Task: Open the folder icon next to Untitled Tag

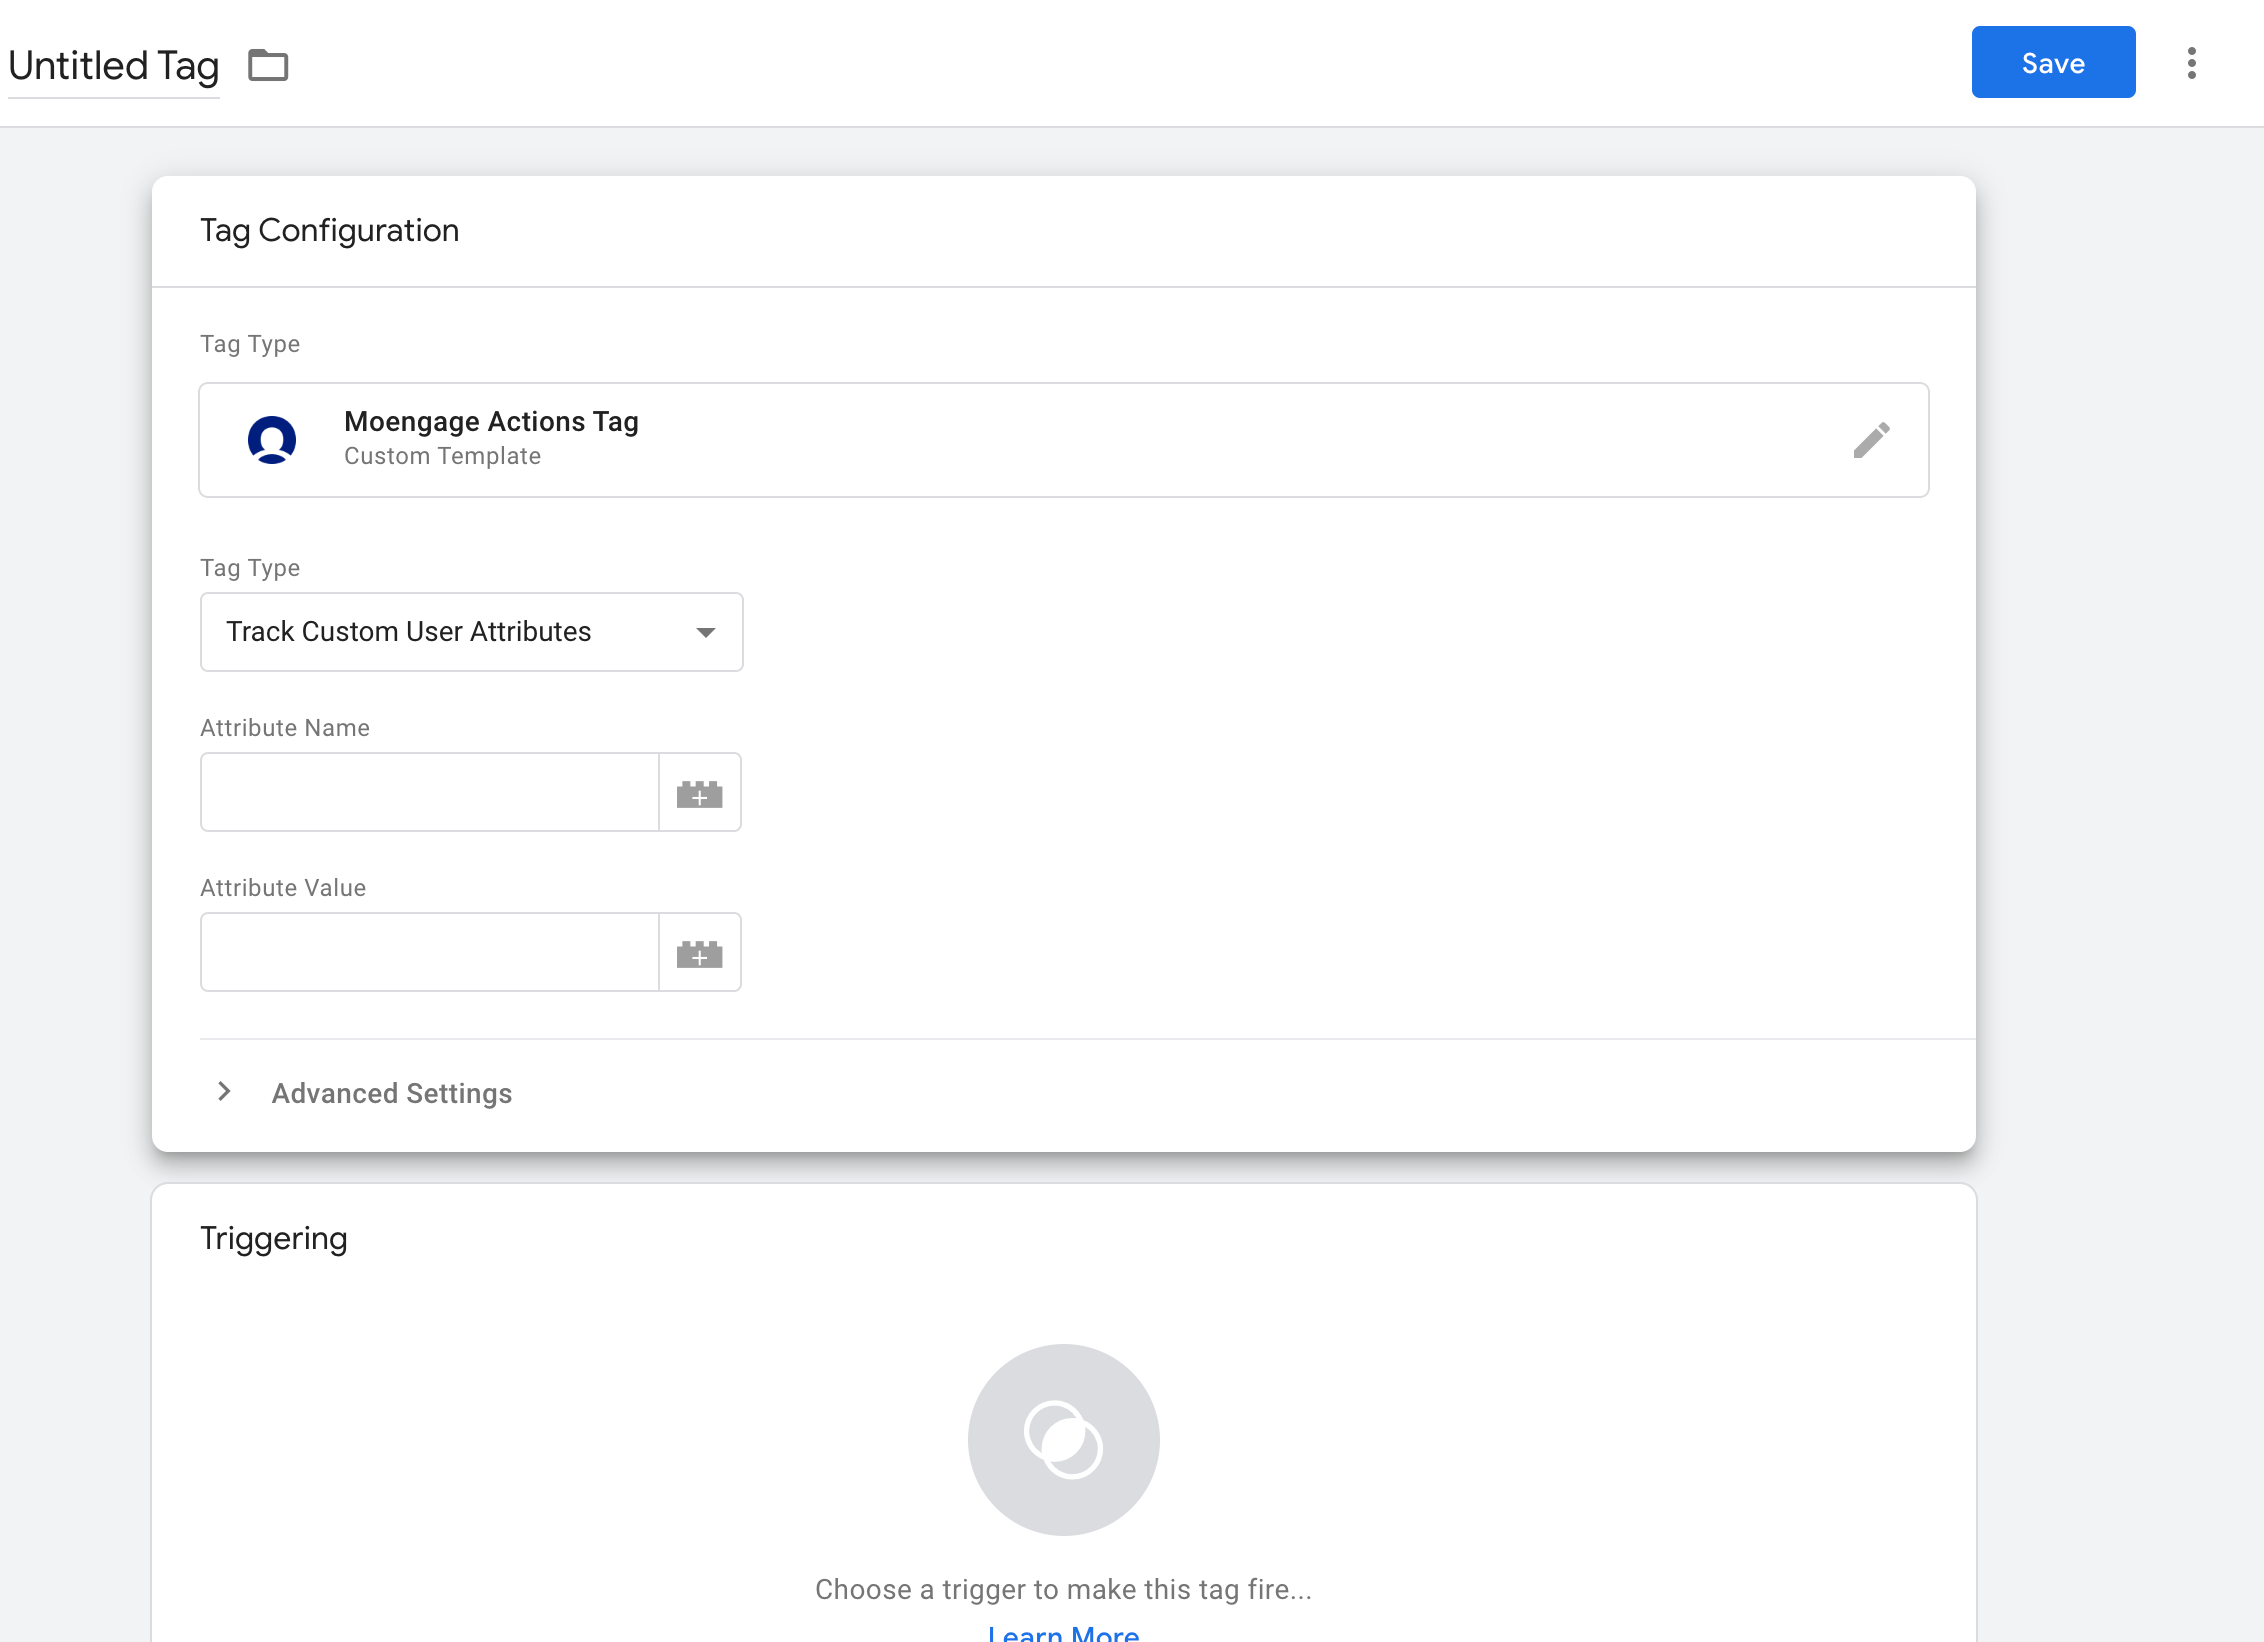Action: (x=267, y=64)
